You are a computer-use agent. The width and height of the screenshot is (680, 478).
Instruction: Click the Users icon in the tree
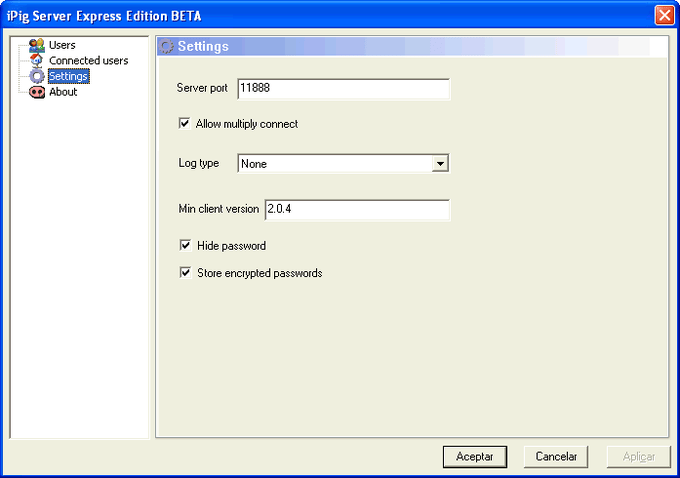37,45
